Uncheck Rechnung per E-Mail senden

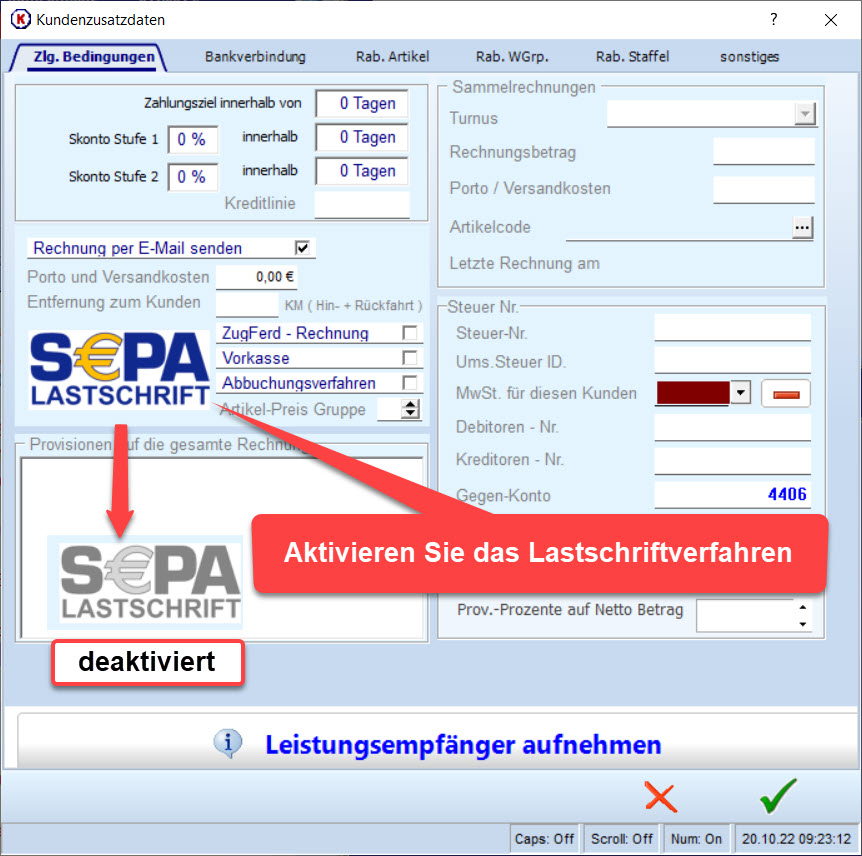point(301,248)
